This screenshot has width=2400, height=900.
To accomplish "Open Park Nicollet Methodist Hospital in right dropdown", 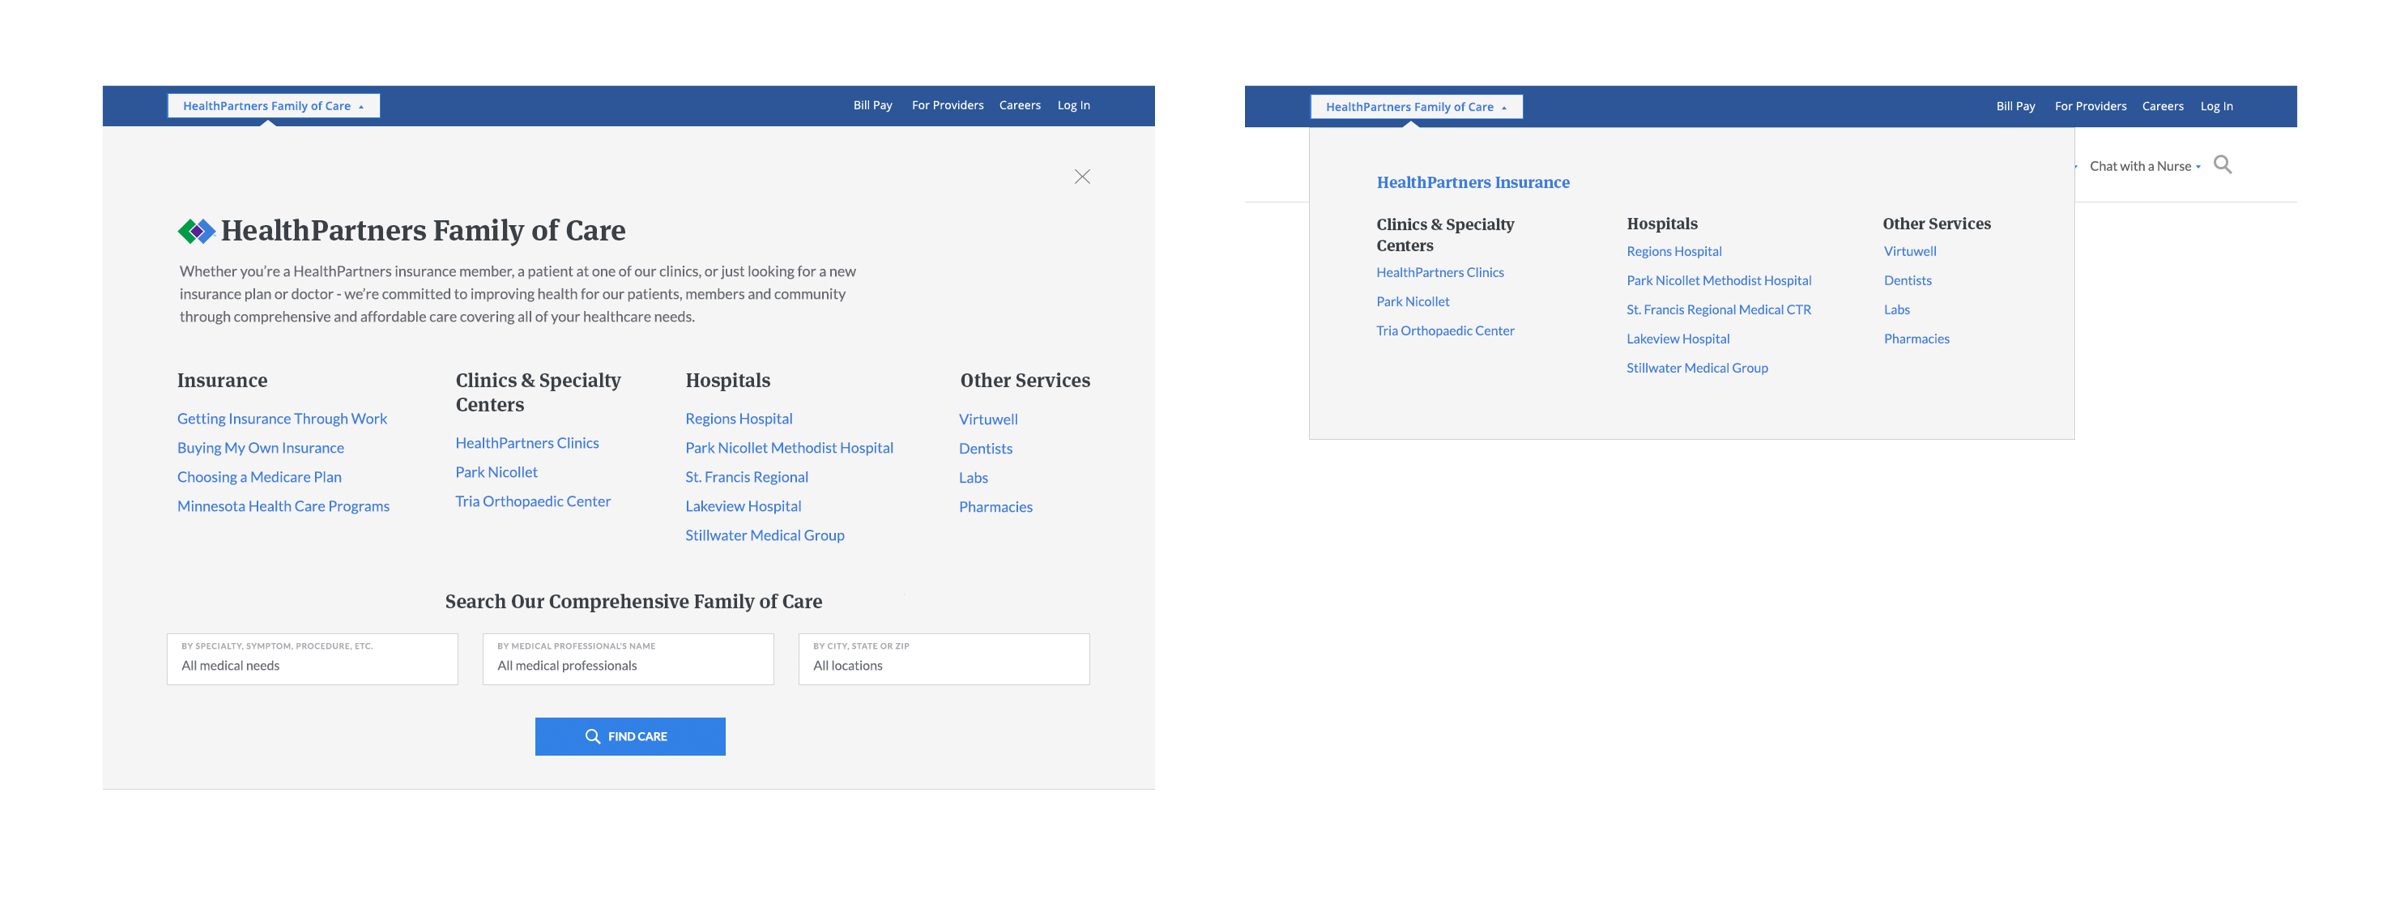I will pos(1719,280).
